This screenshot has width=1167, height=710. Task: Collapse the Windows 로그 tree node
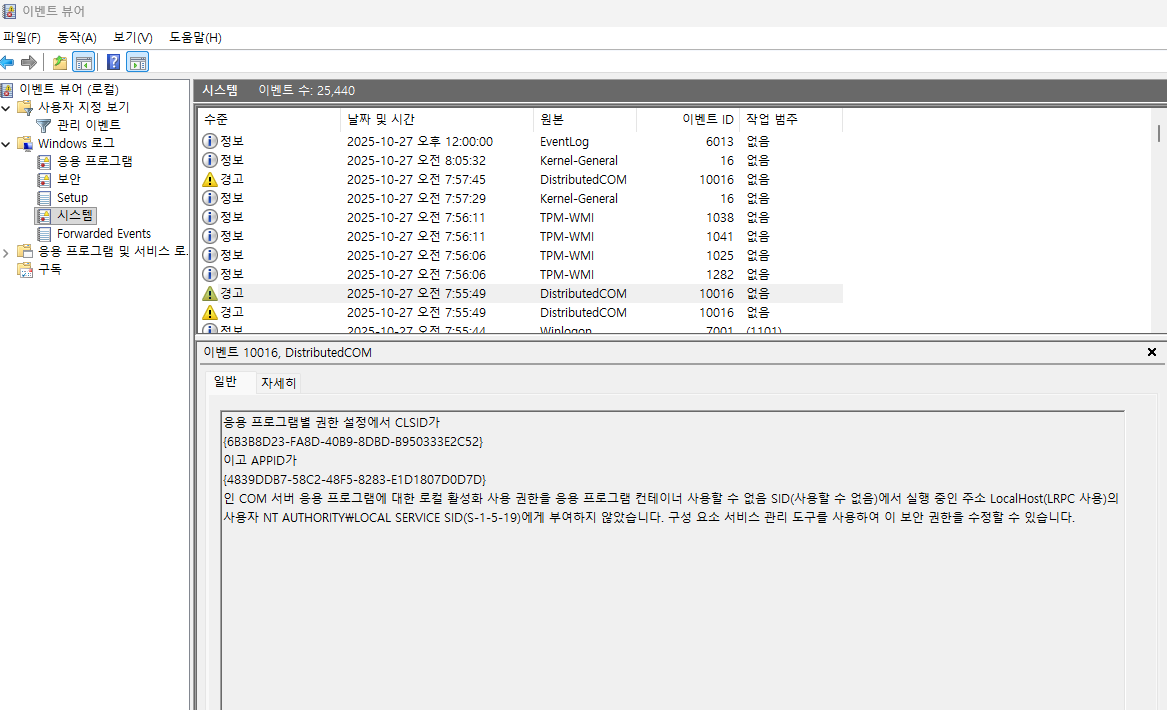tap(6, 144)
